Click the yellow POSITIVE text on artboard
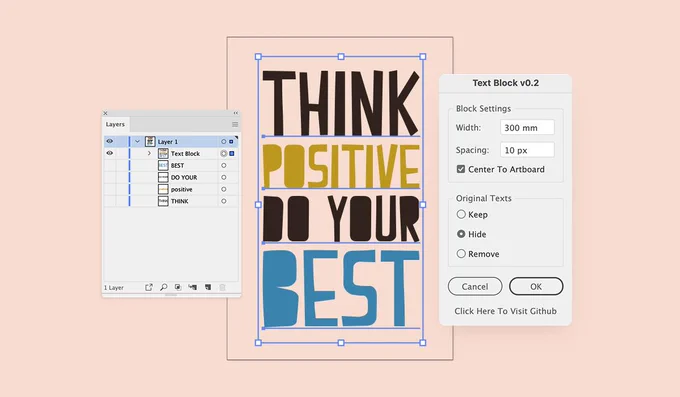 click(341, 166)
